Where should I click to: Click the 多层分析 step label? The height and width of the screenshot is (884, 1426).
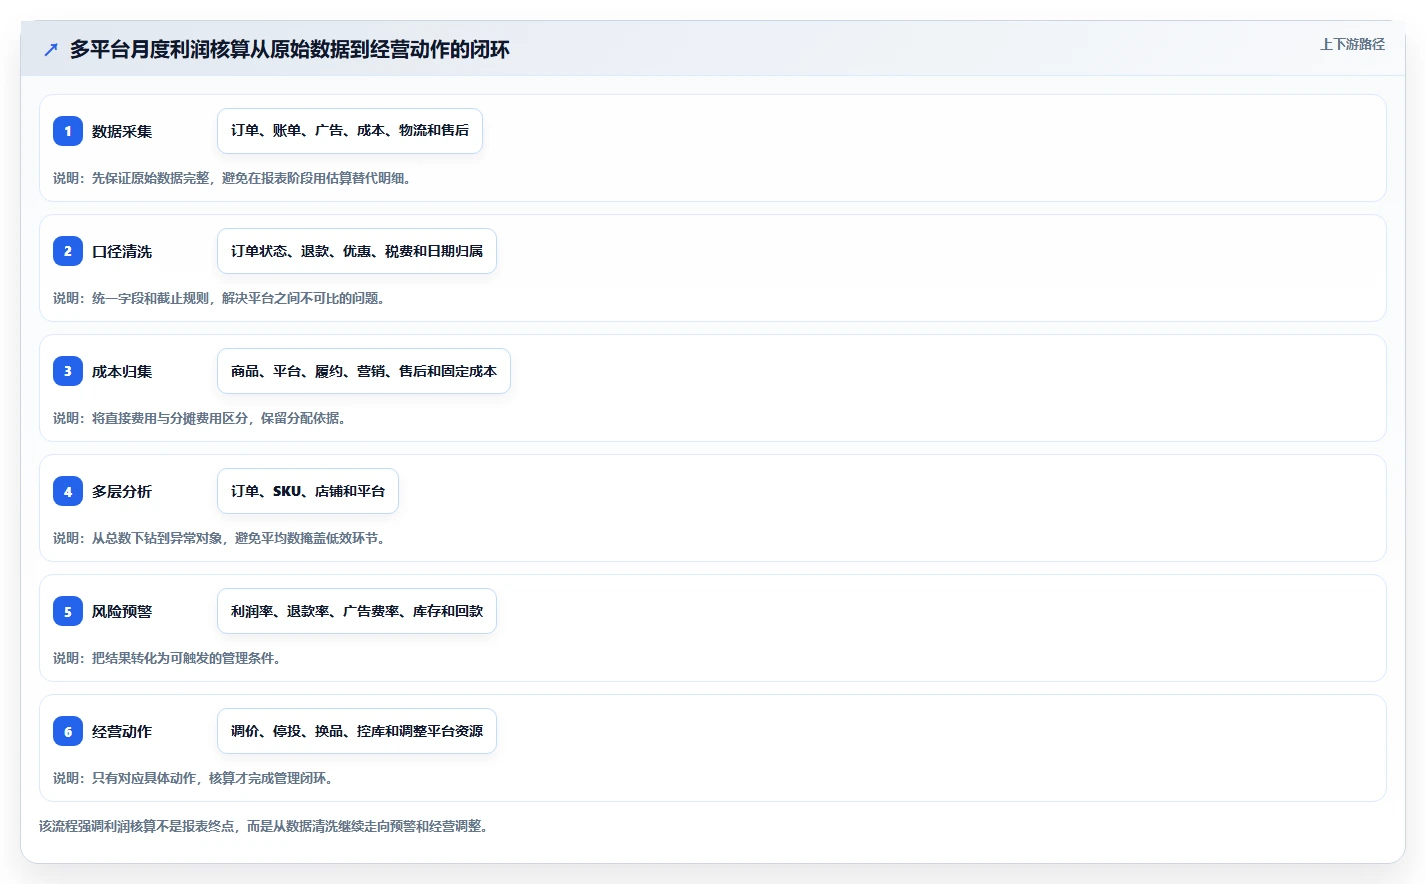[x=122, y=491]
